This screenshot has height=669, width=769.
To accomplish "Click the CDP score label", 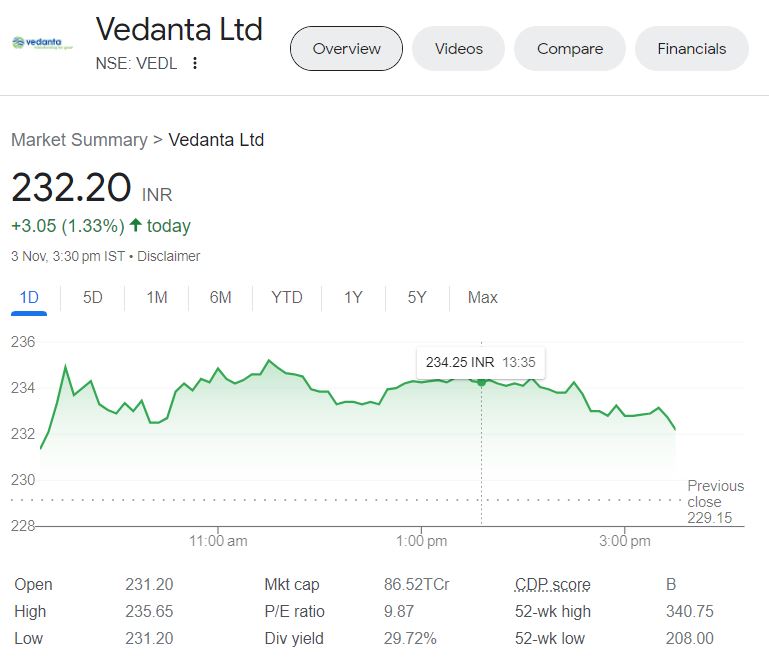I will click(552, 585).
